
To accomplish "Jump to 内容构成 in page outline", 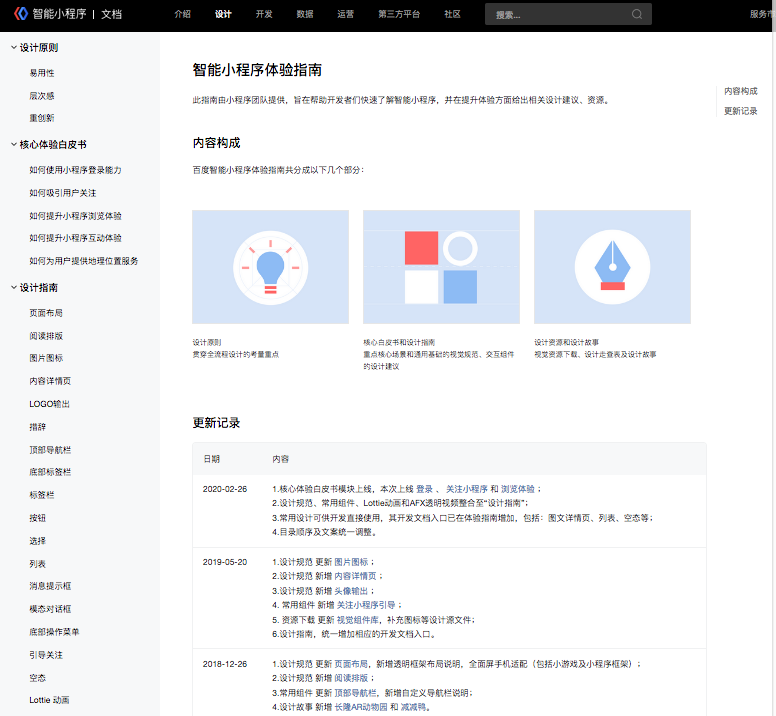I will (740, 91).
